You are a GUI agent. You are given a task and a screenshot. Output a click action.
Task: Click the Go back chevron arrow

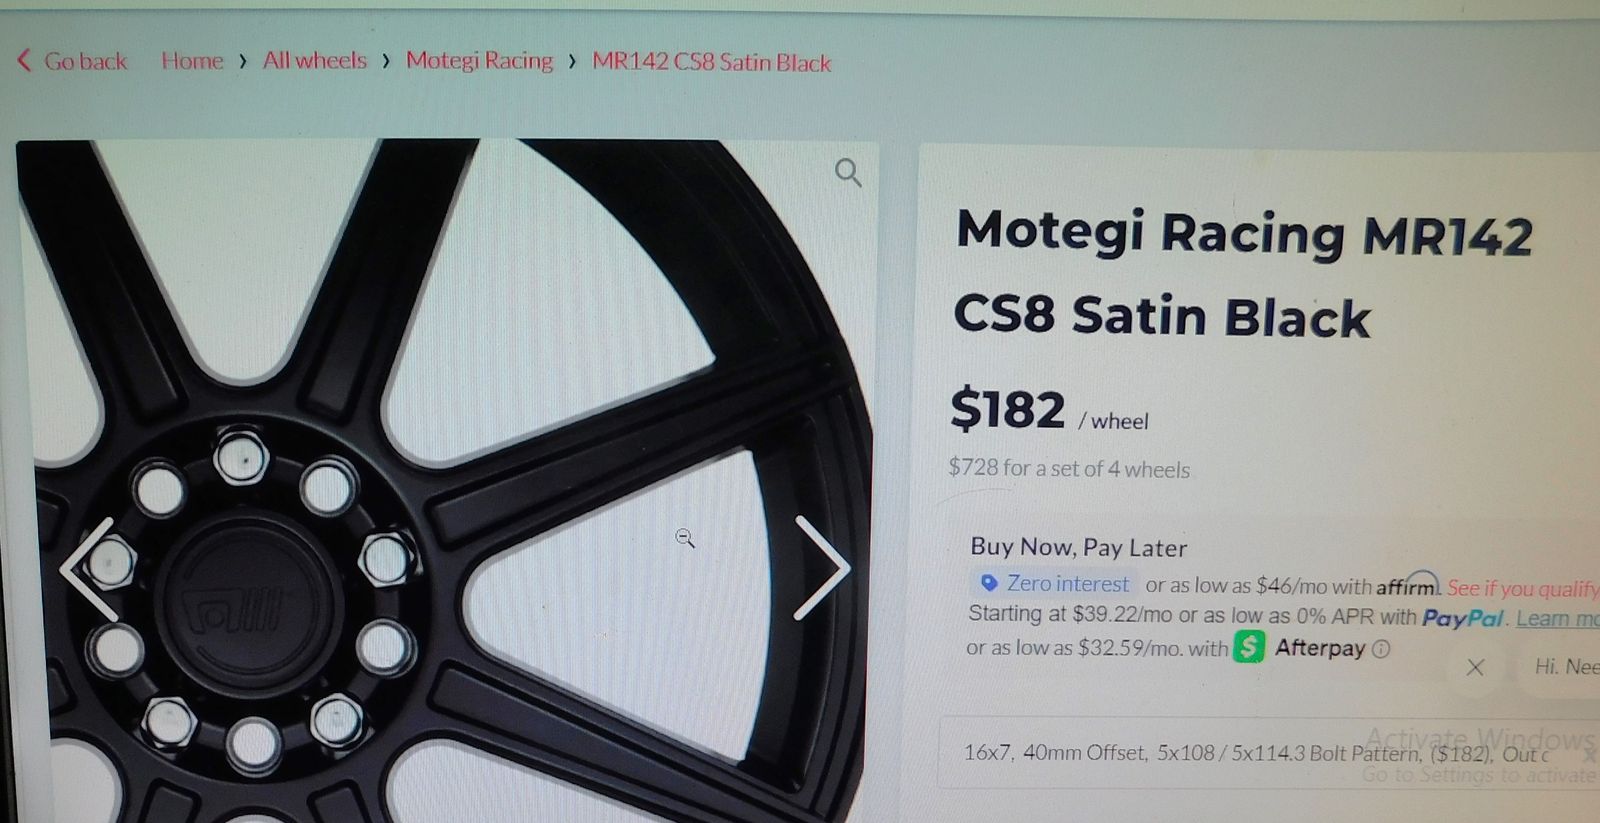(24, 60)
